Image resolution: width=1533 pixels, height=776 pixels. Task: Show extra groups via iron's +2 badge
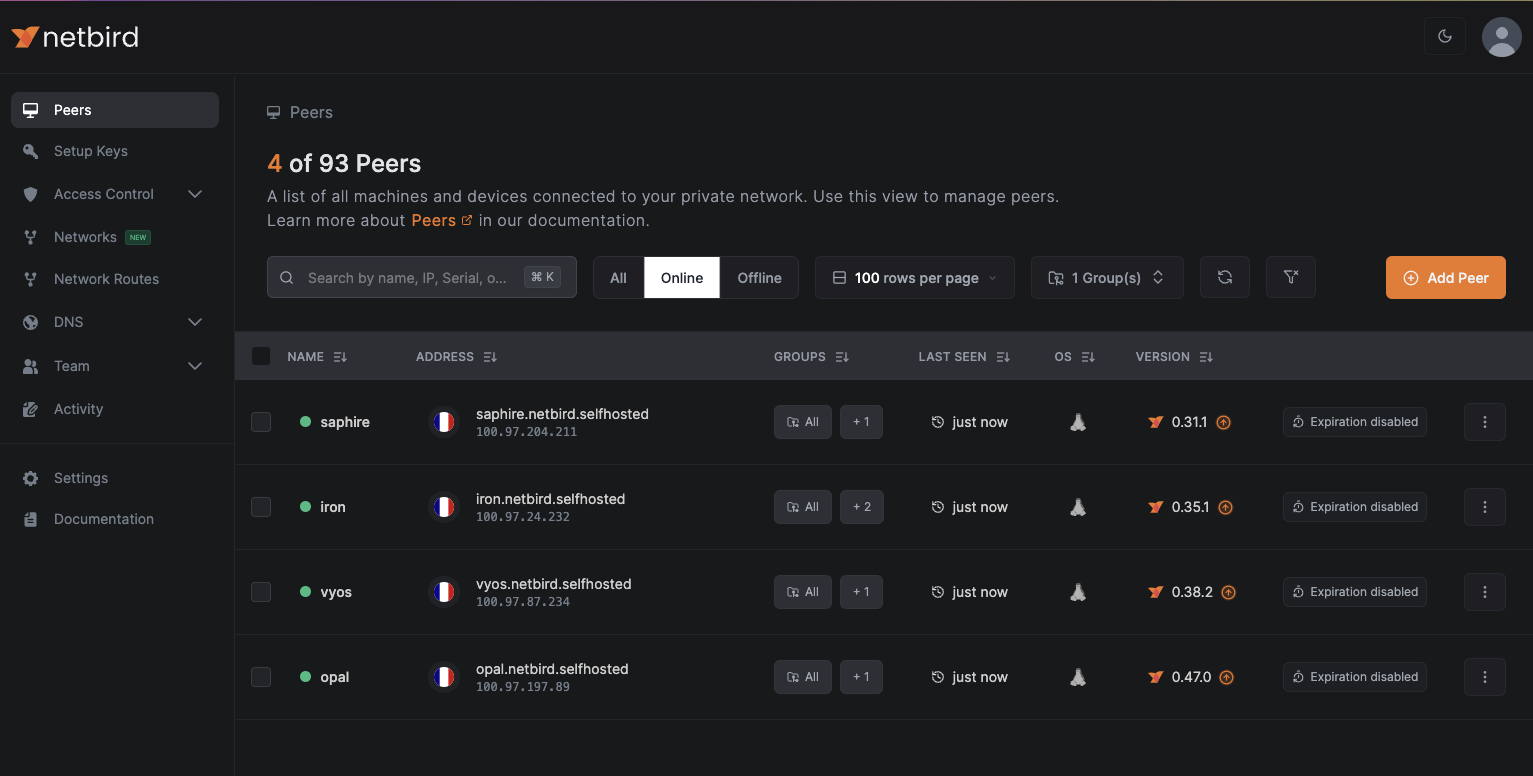(861, 507)
